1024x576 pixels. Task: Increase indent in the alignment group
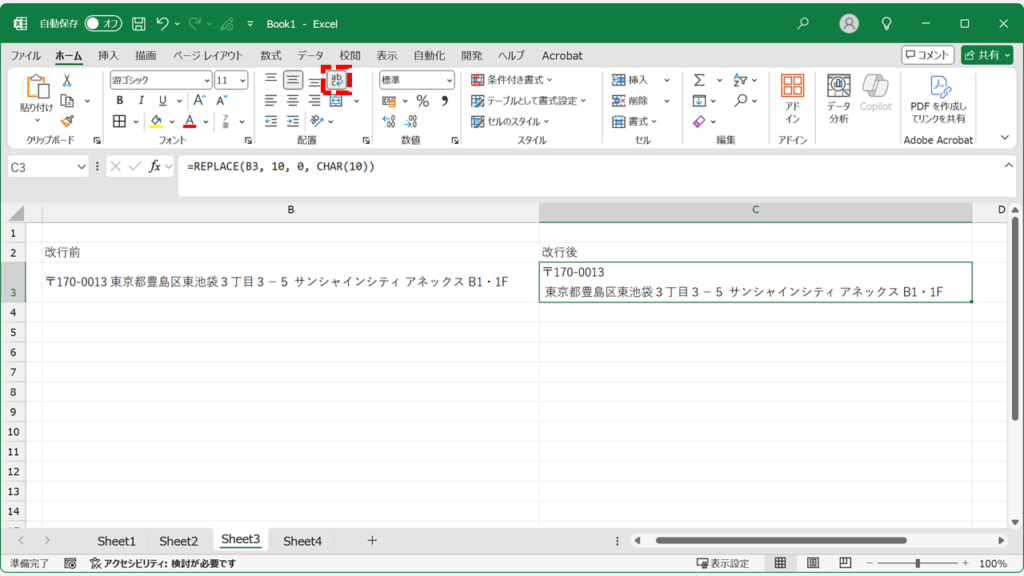click(x=293, y=121)
